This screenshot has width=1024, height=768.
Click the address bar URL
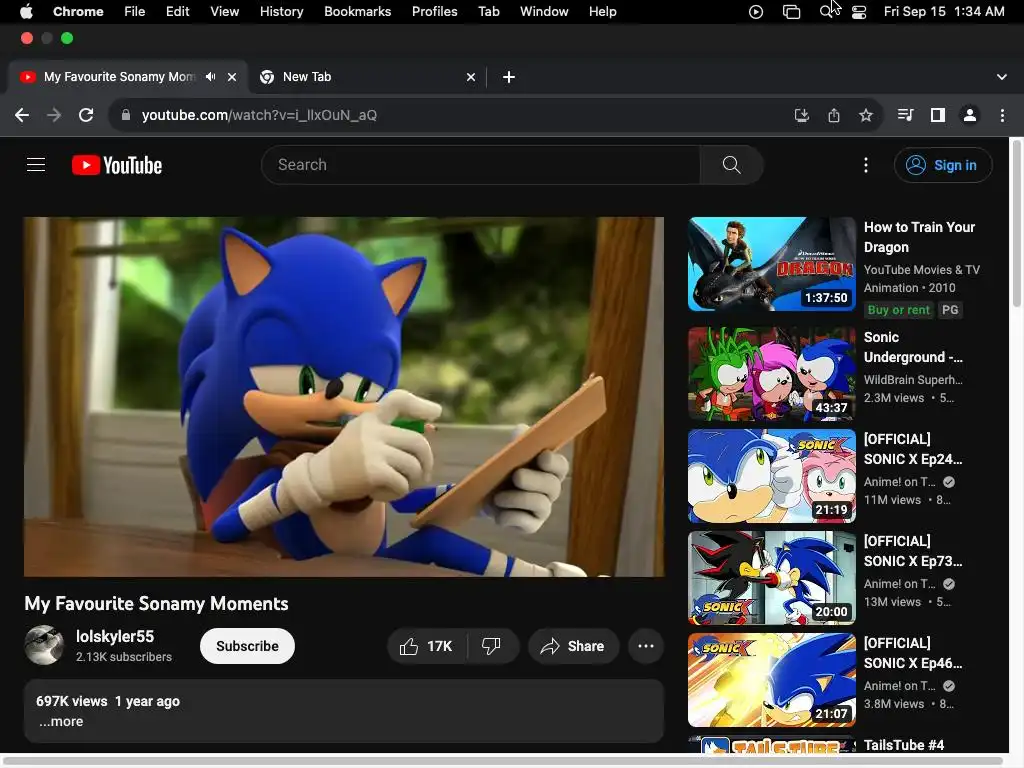tap(259, 116)
